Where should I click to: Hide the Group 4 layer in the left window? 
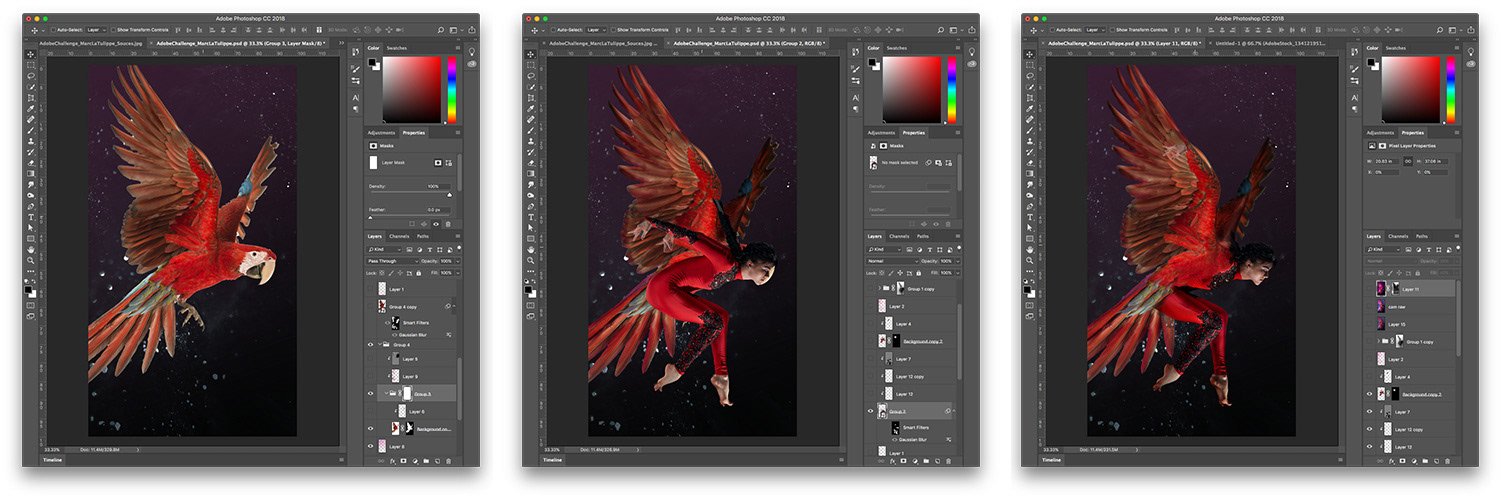(370, 345)
